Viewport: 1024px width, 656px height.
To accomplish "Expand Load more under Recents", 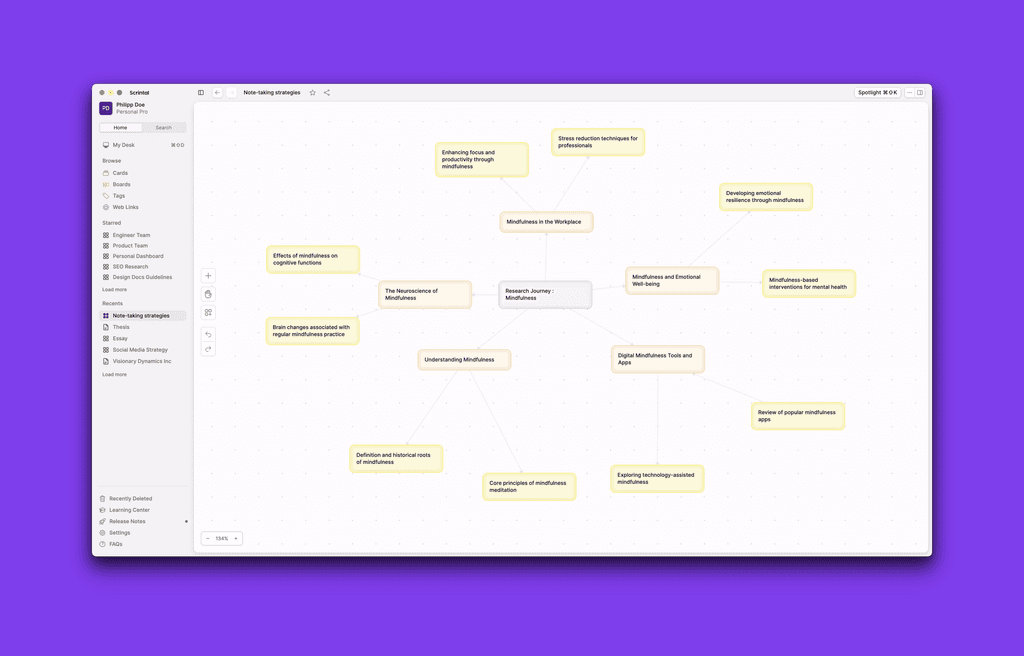I will tap(113, 374).
